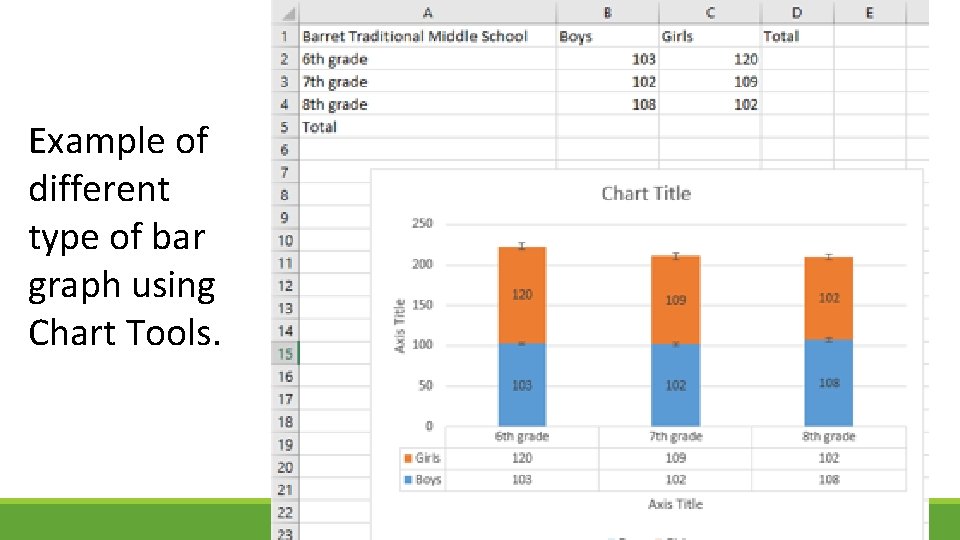The image size is (960, 540).
Task: Click data table value 108 in the Boys row
Action: pyautogui.click(x=828, y=480)
